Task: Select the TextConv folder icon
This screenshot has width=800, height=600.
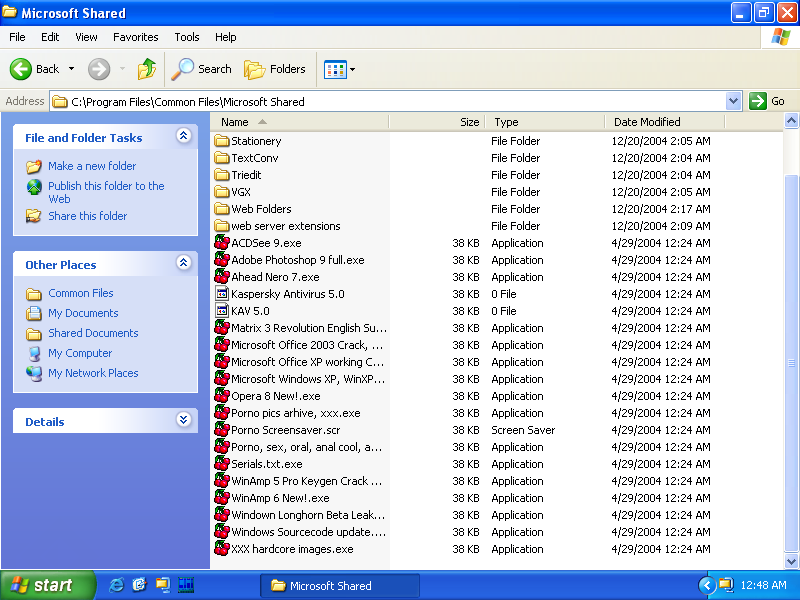Action: [221, 158]
